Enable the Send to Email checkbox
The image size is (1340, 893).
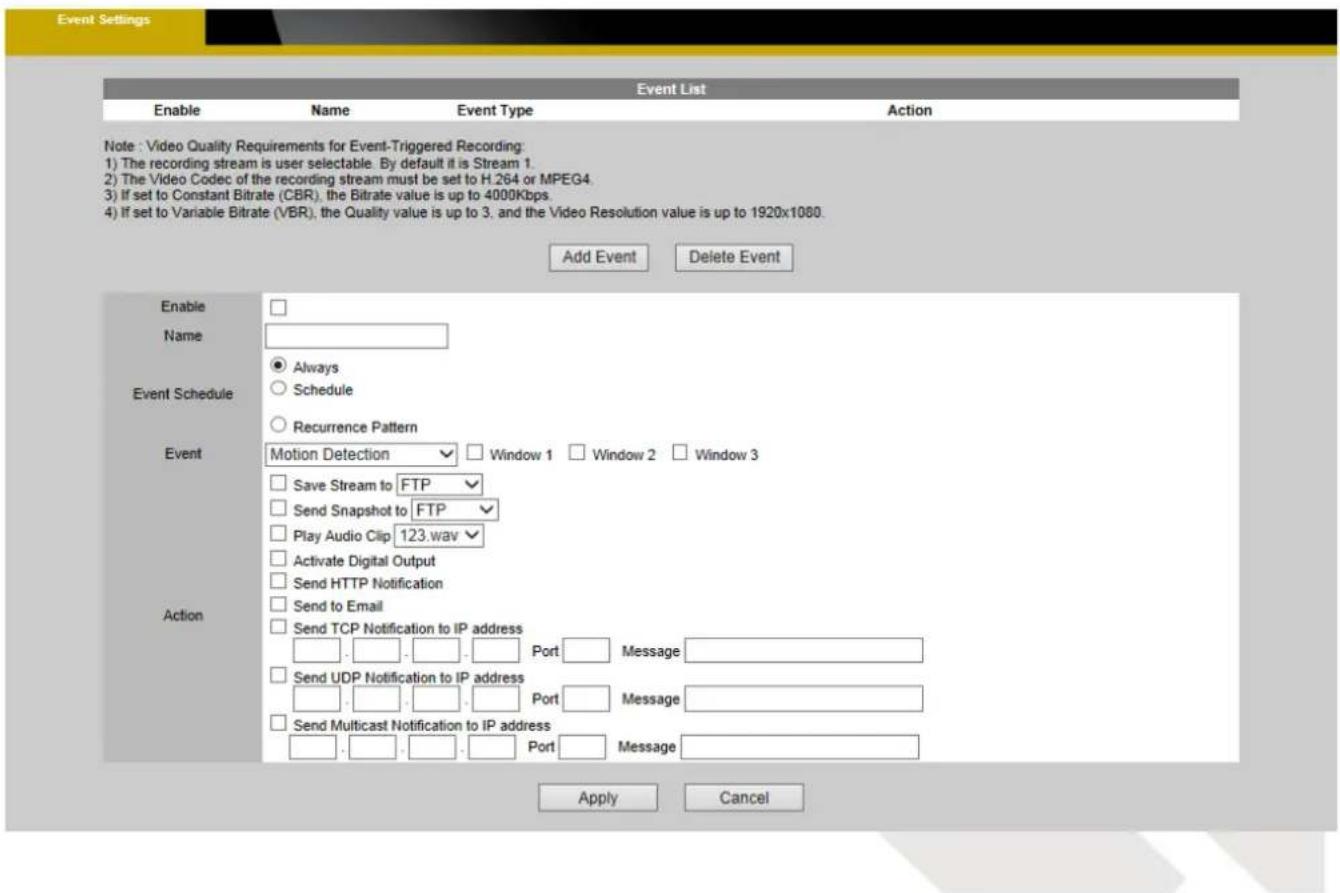click(279, 605)
